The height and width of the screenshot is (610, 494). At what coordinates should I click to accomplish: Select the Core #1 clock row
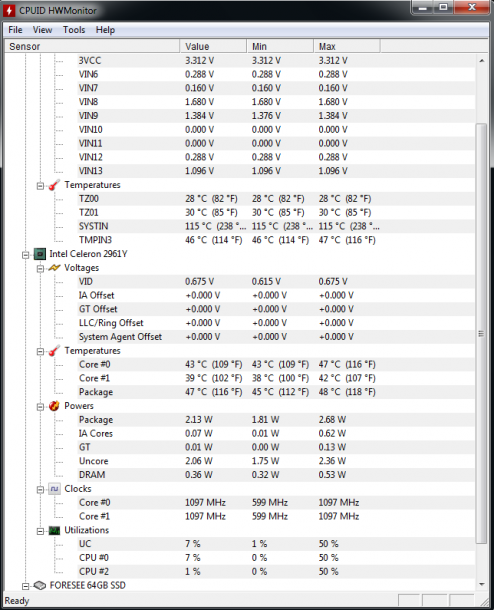pos(276,517)
